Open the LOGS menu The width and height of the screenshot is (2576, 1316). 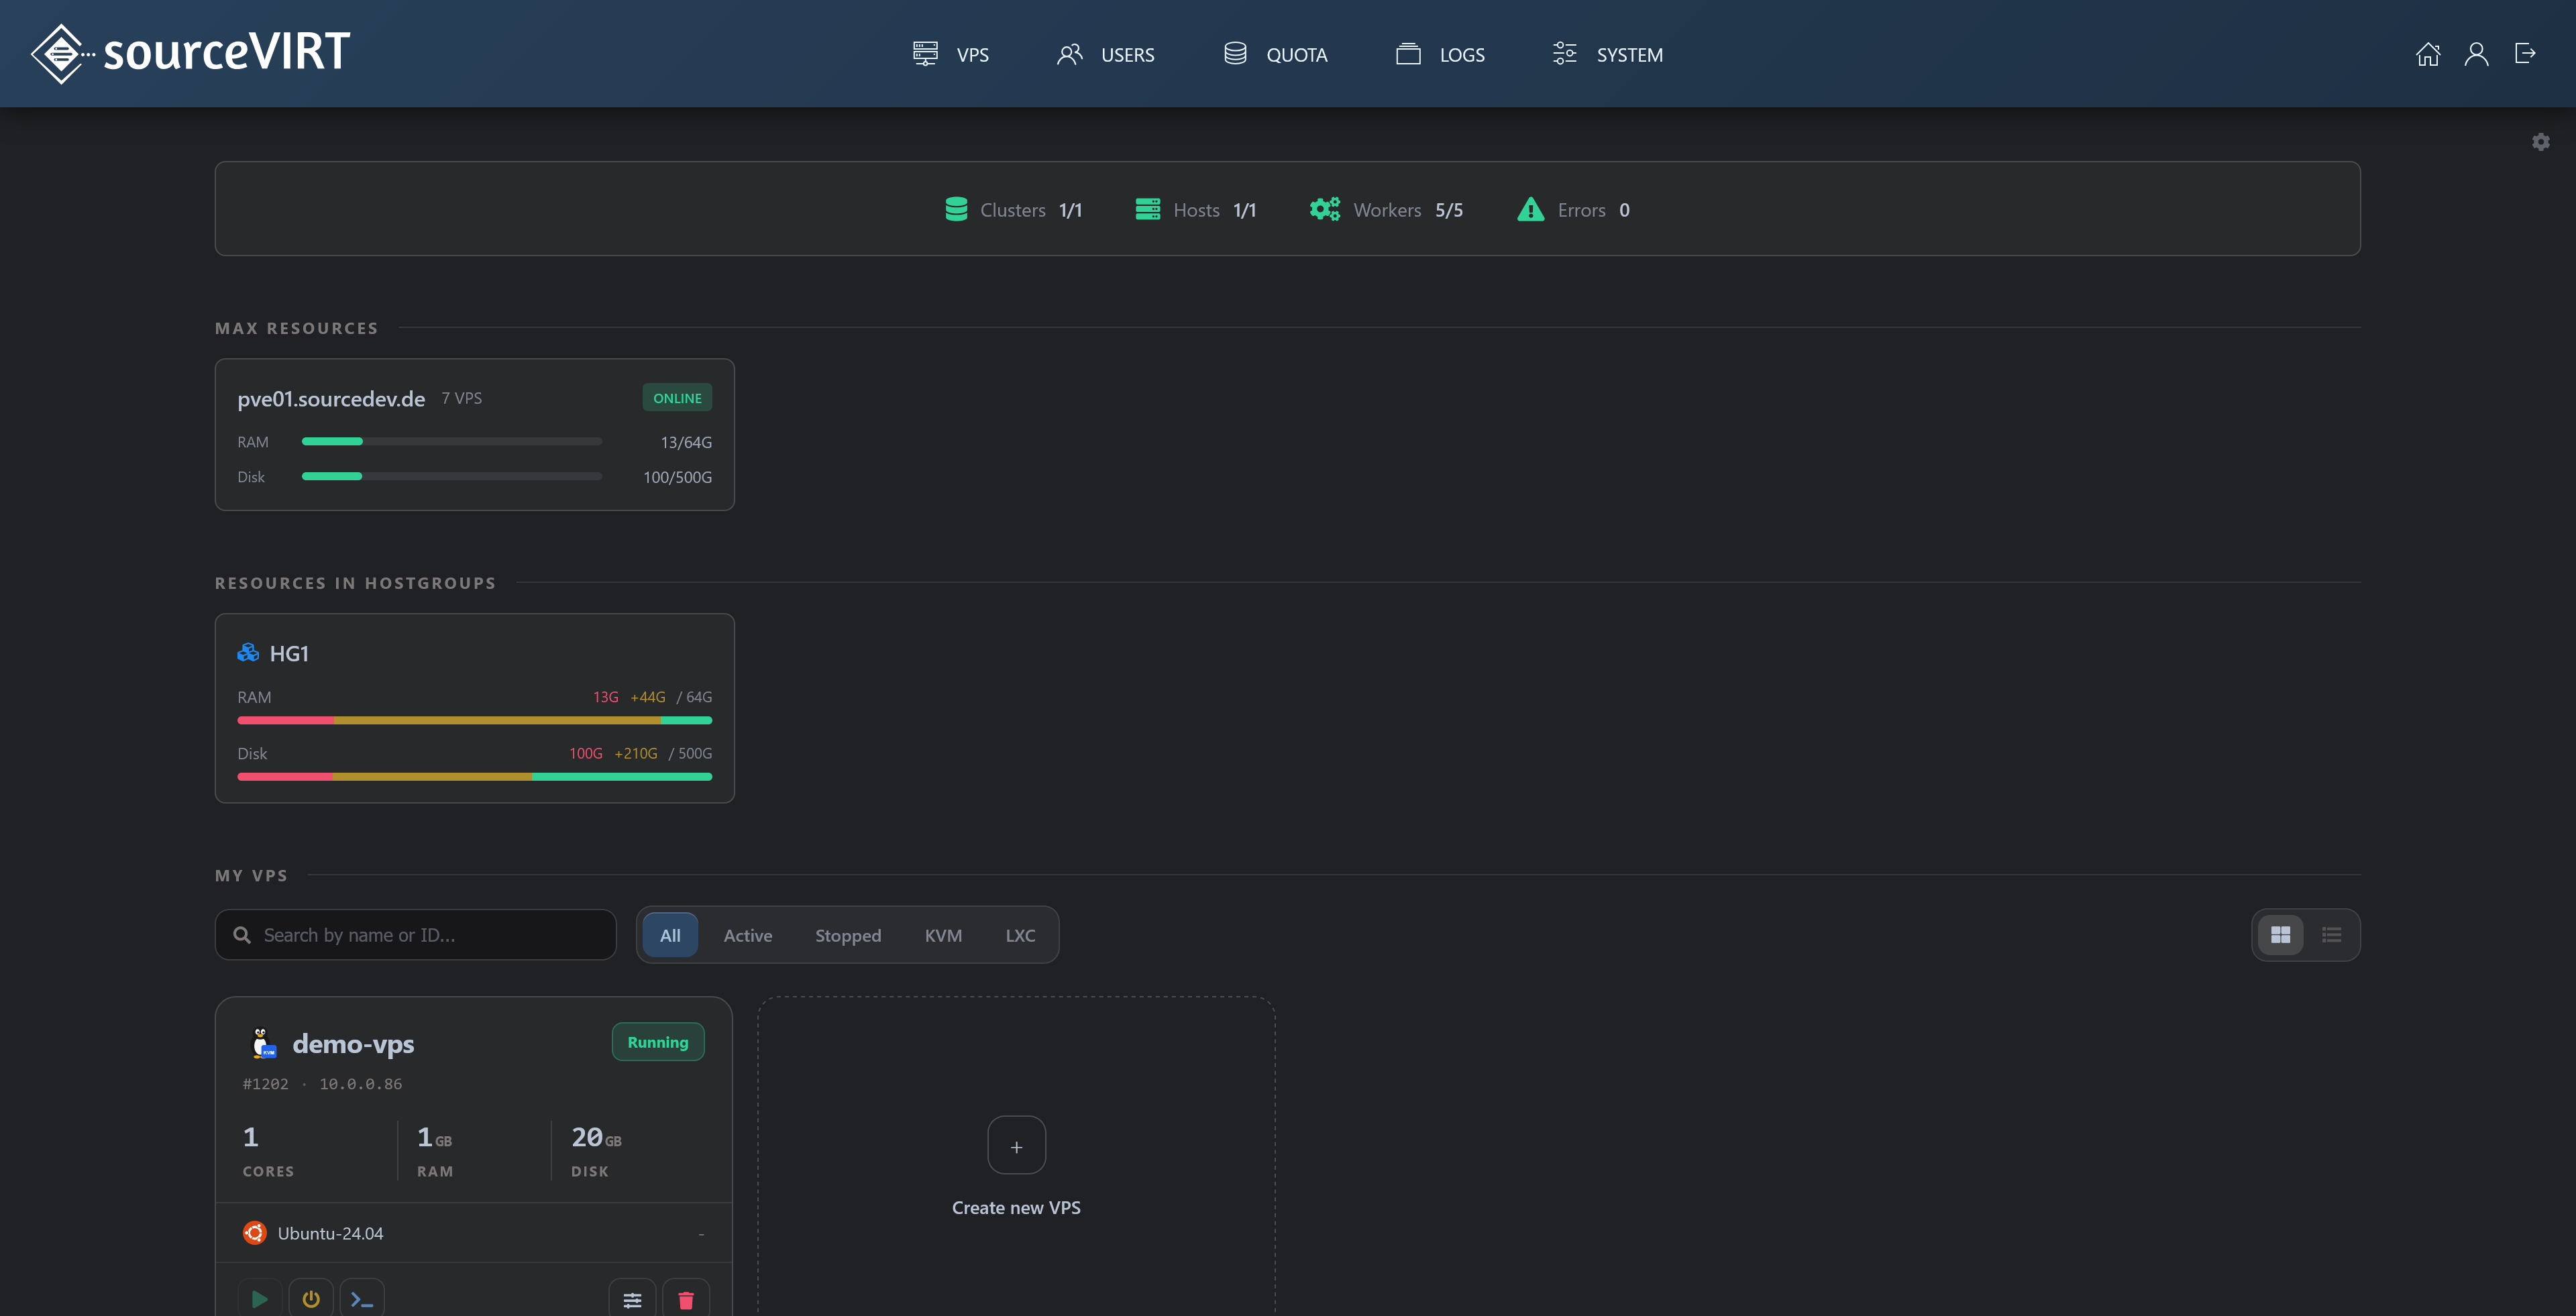1440,54
